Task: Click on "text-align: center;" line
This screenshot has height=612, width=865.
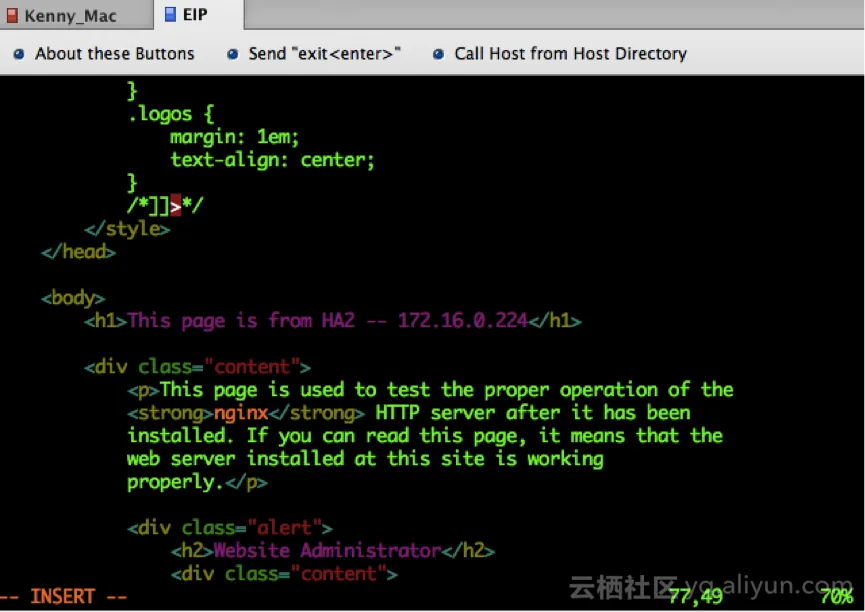Action: tap(273, 160)
